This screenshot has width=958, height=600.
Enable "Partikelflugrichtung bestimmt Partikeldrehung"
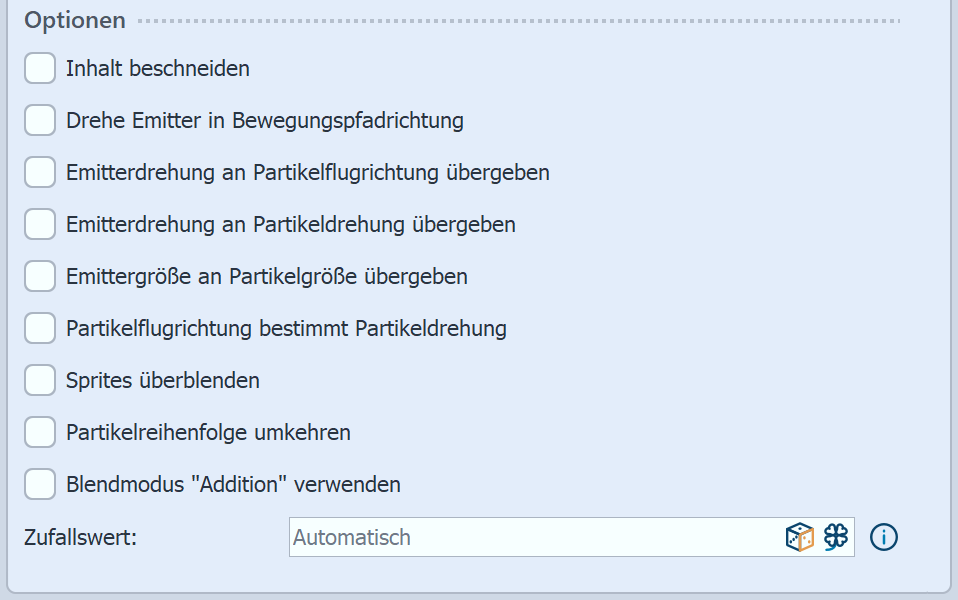pos(39,328)
